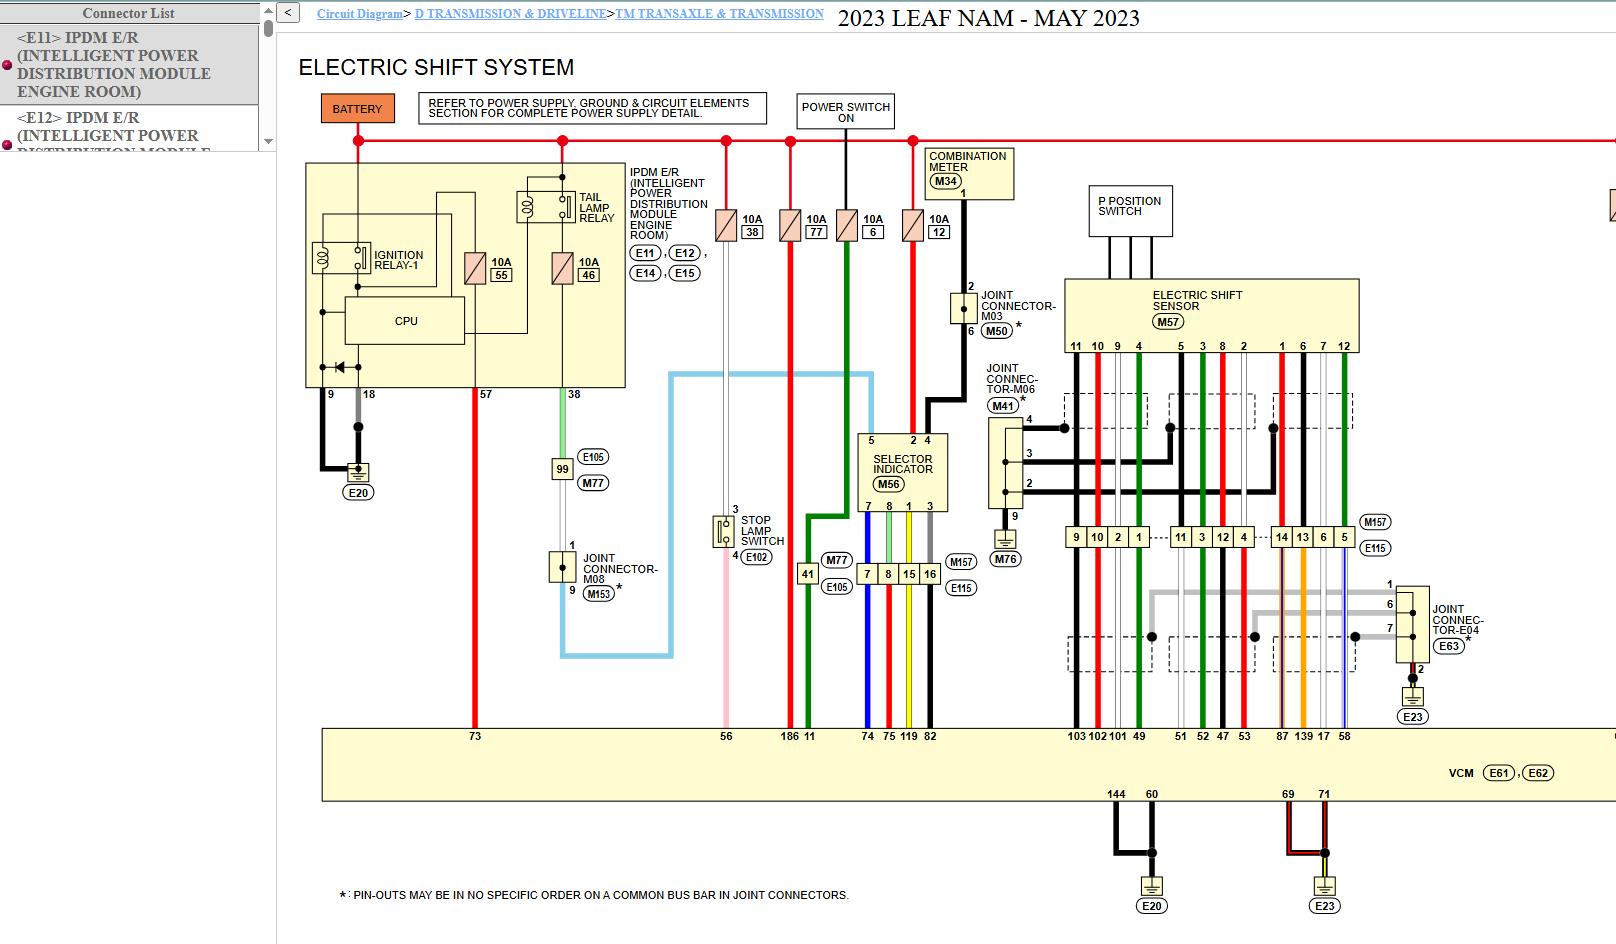Click the E23 ground tag under joint connector E04

coord(1412,716)
